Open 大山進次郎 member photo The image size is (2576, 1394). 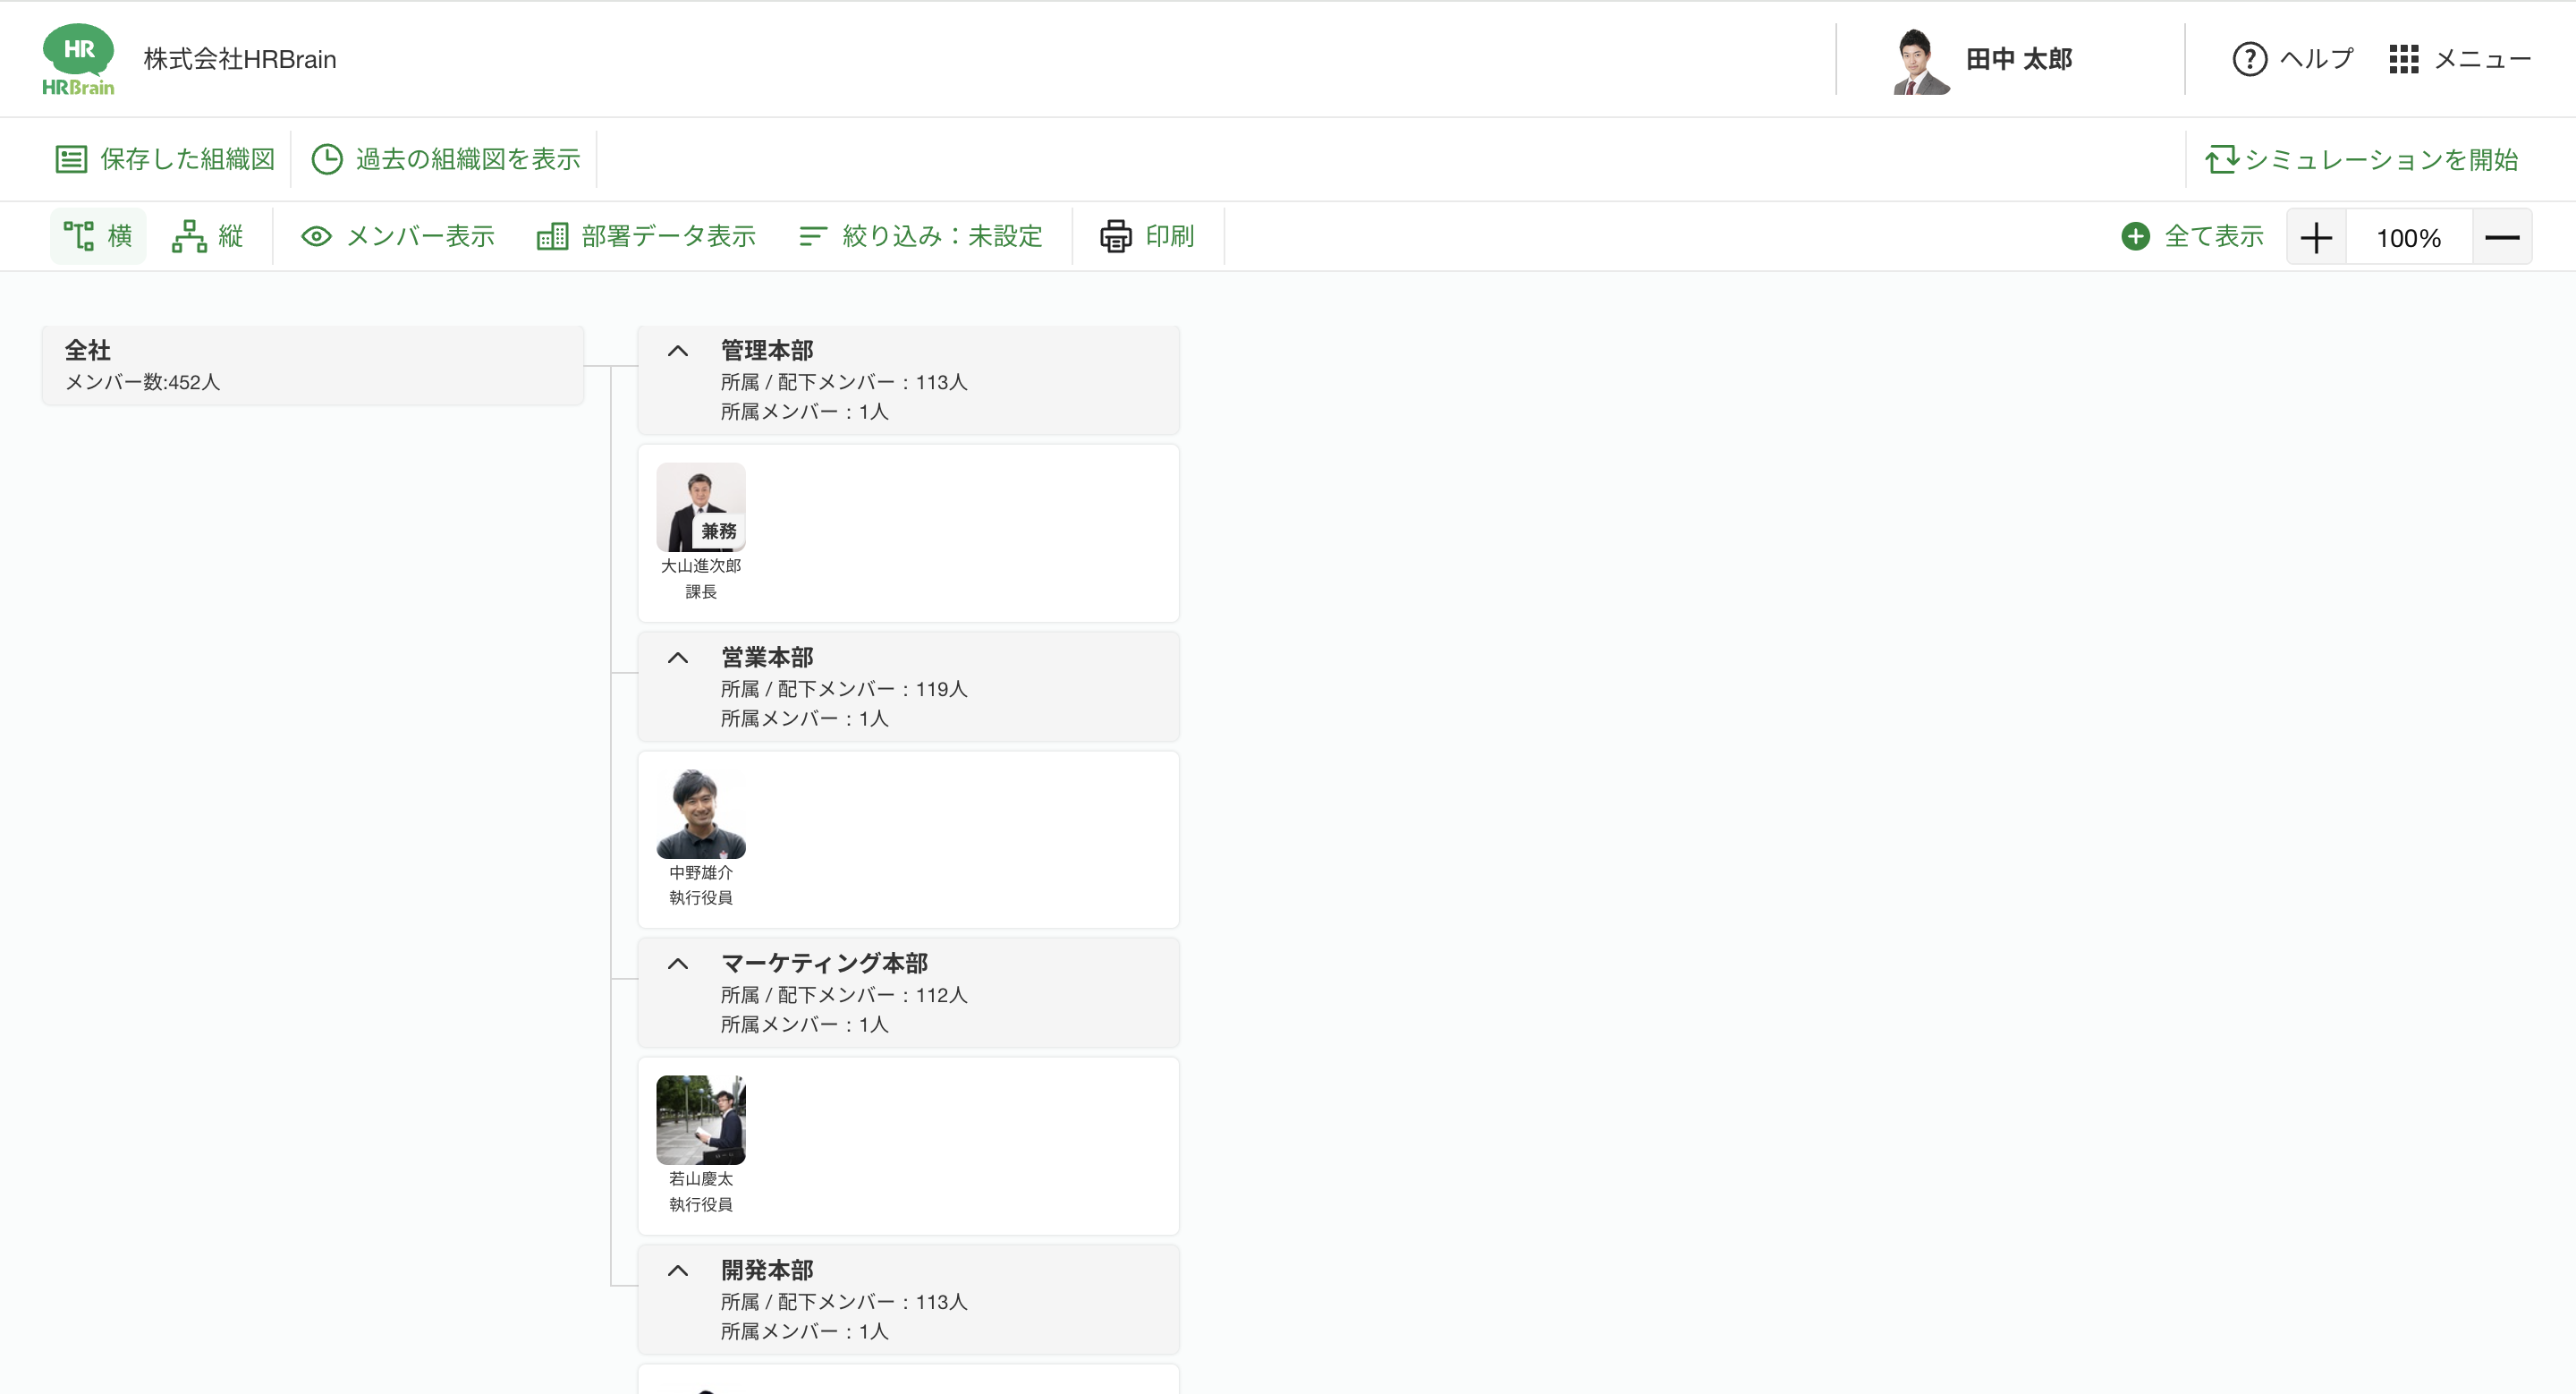(700, 507)
